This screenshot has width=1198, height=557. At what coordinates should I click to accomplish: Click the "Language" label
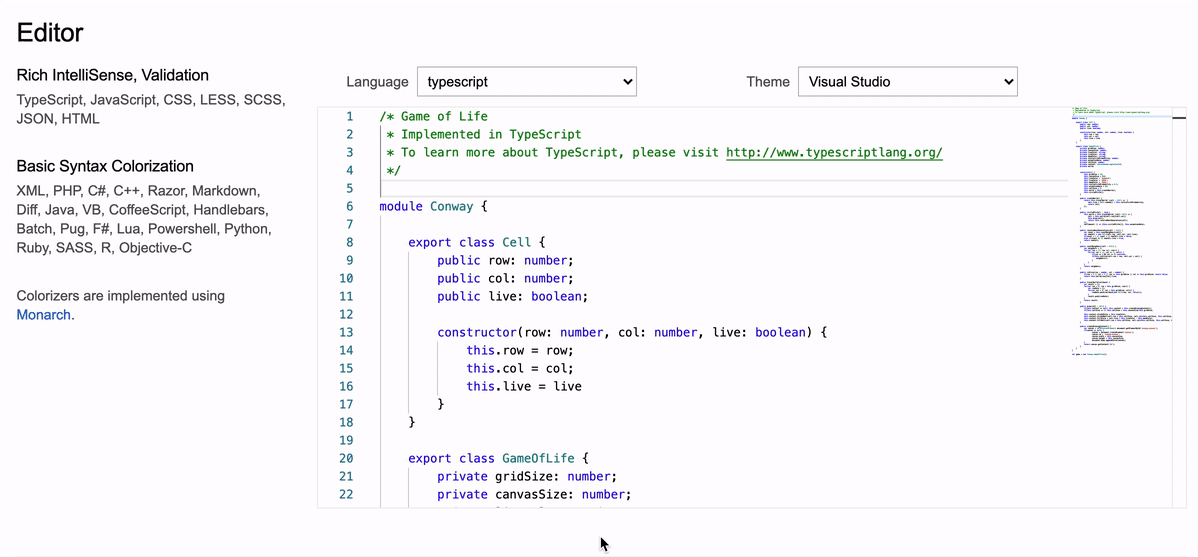[377, 82]
